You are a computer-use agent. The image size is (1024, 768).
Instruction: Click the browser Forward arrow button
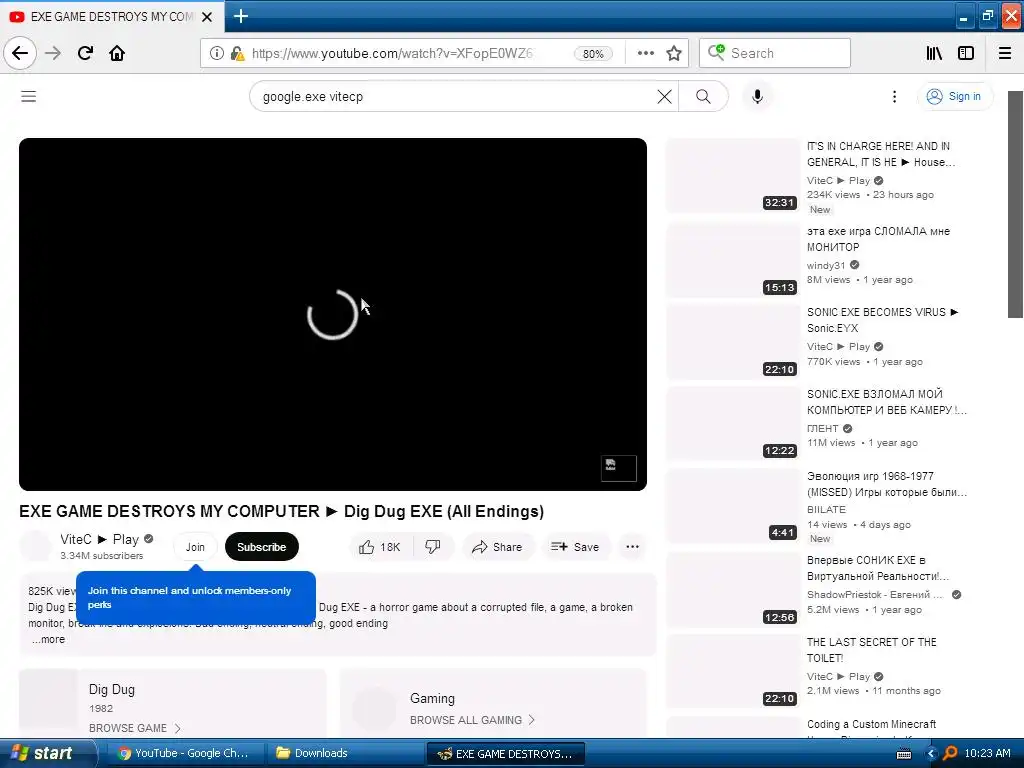pos(53,53)
